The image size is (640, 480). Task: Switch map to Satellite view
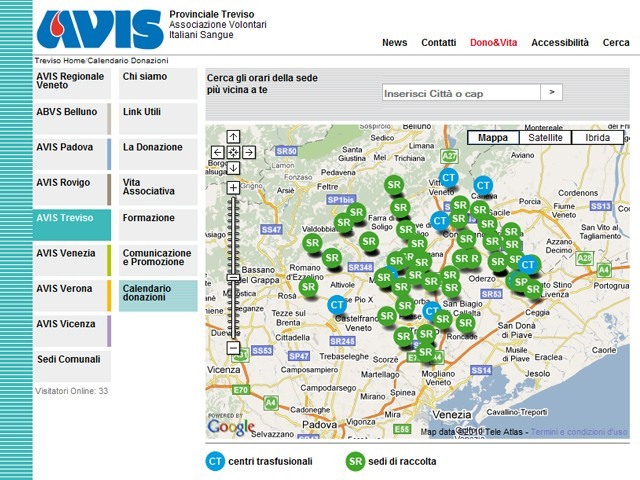pyautogui.click(x=545, y=138)
